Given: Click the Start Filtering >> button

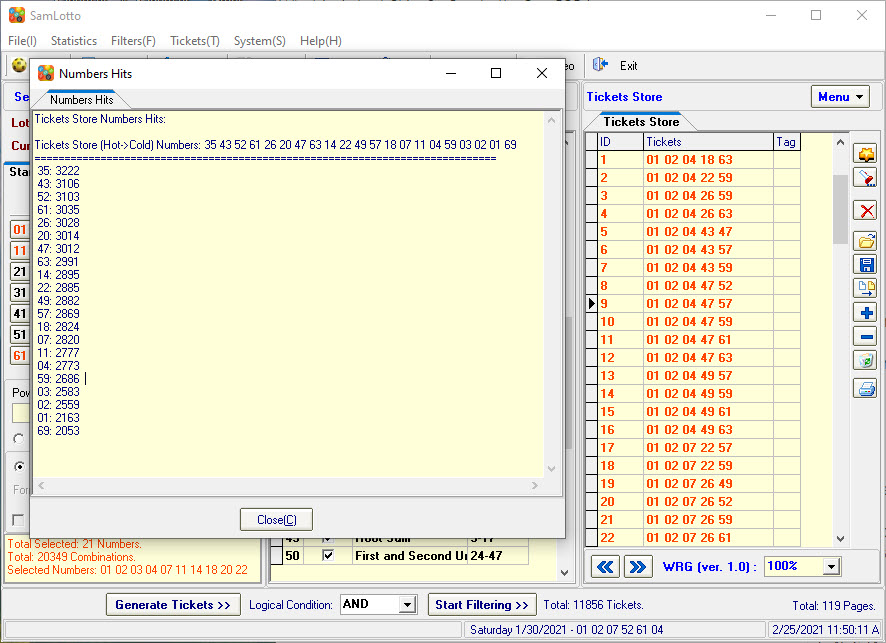Looking at the screenshot, I should pos(482,605).
